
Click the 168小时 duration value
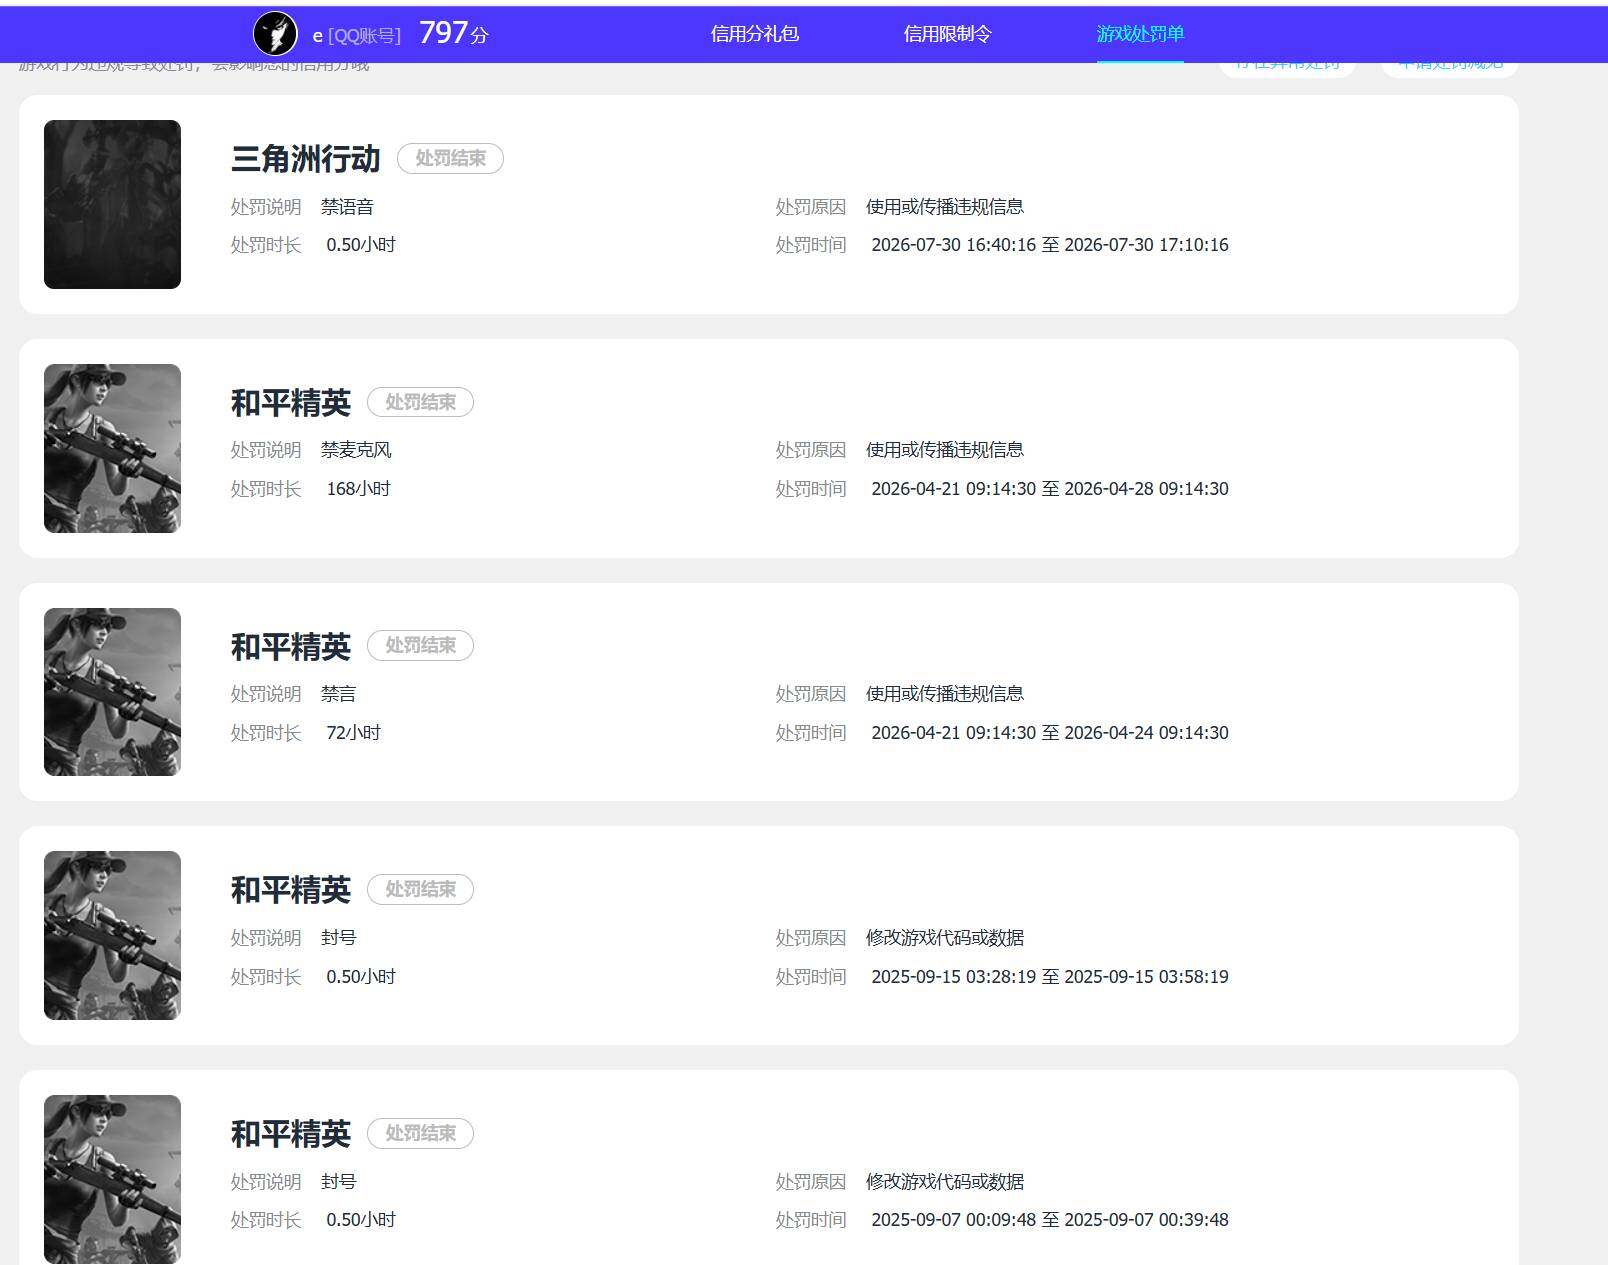click(358, 489)
